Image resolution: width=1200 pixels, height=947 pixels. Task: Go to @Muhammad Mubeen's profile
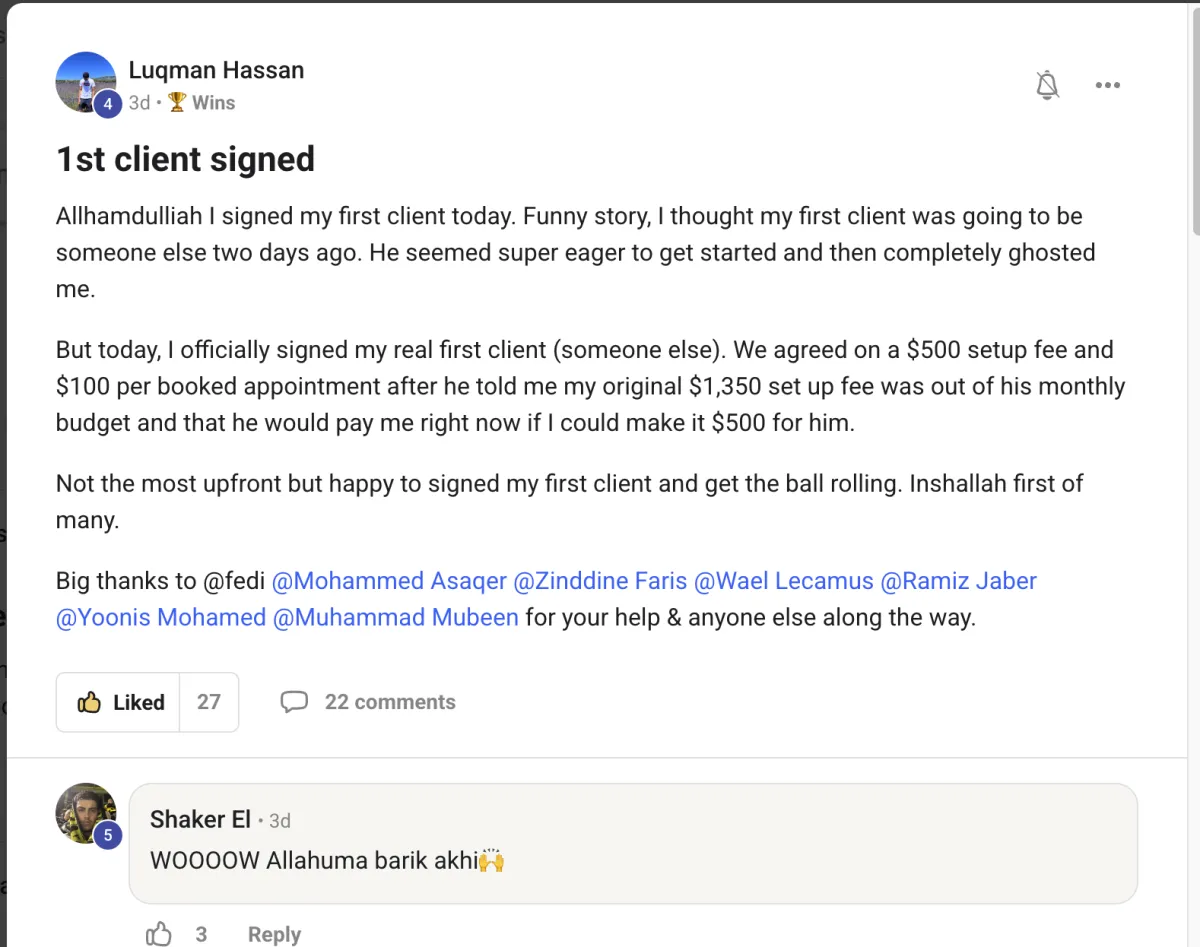tap(395, 617)
